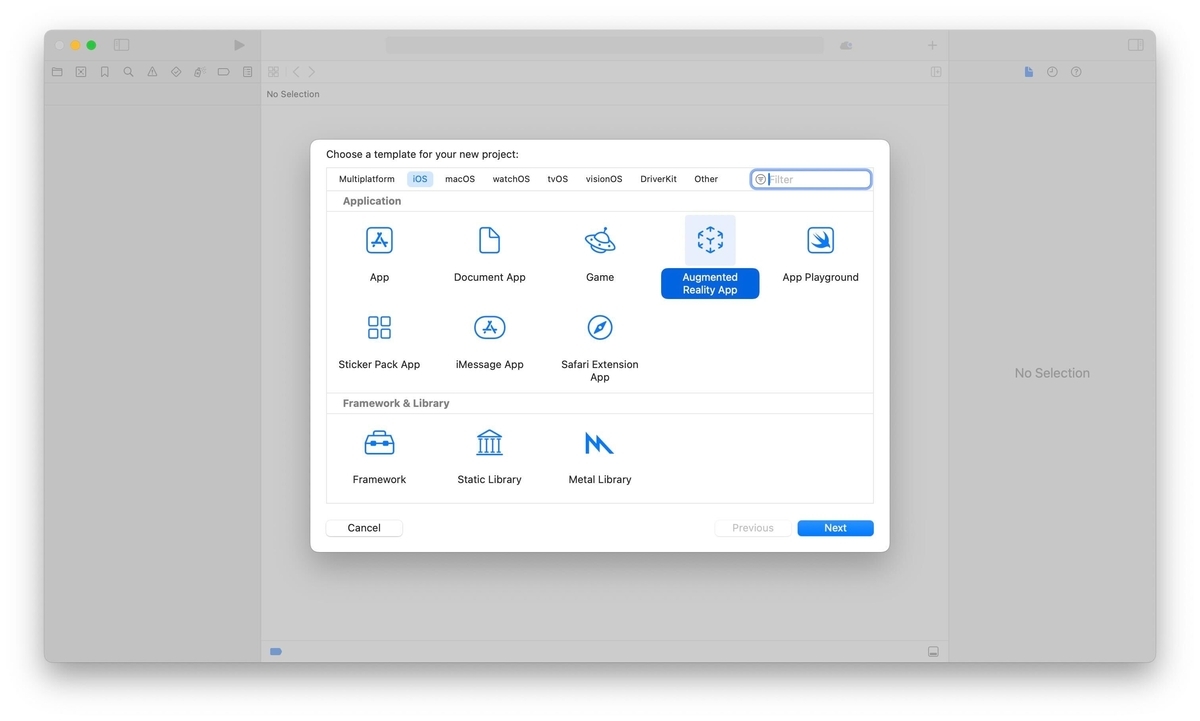Click the Previous button

[x=753, y=528]
